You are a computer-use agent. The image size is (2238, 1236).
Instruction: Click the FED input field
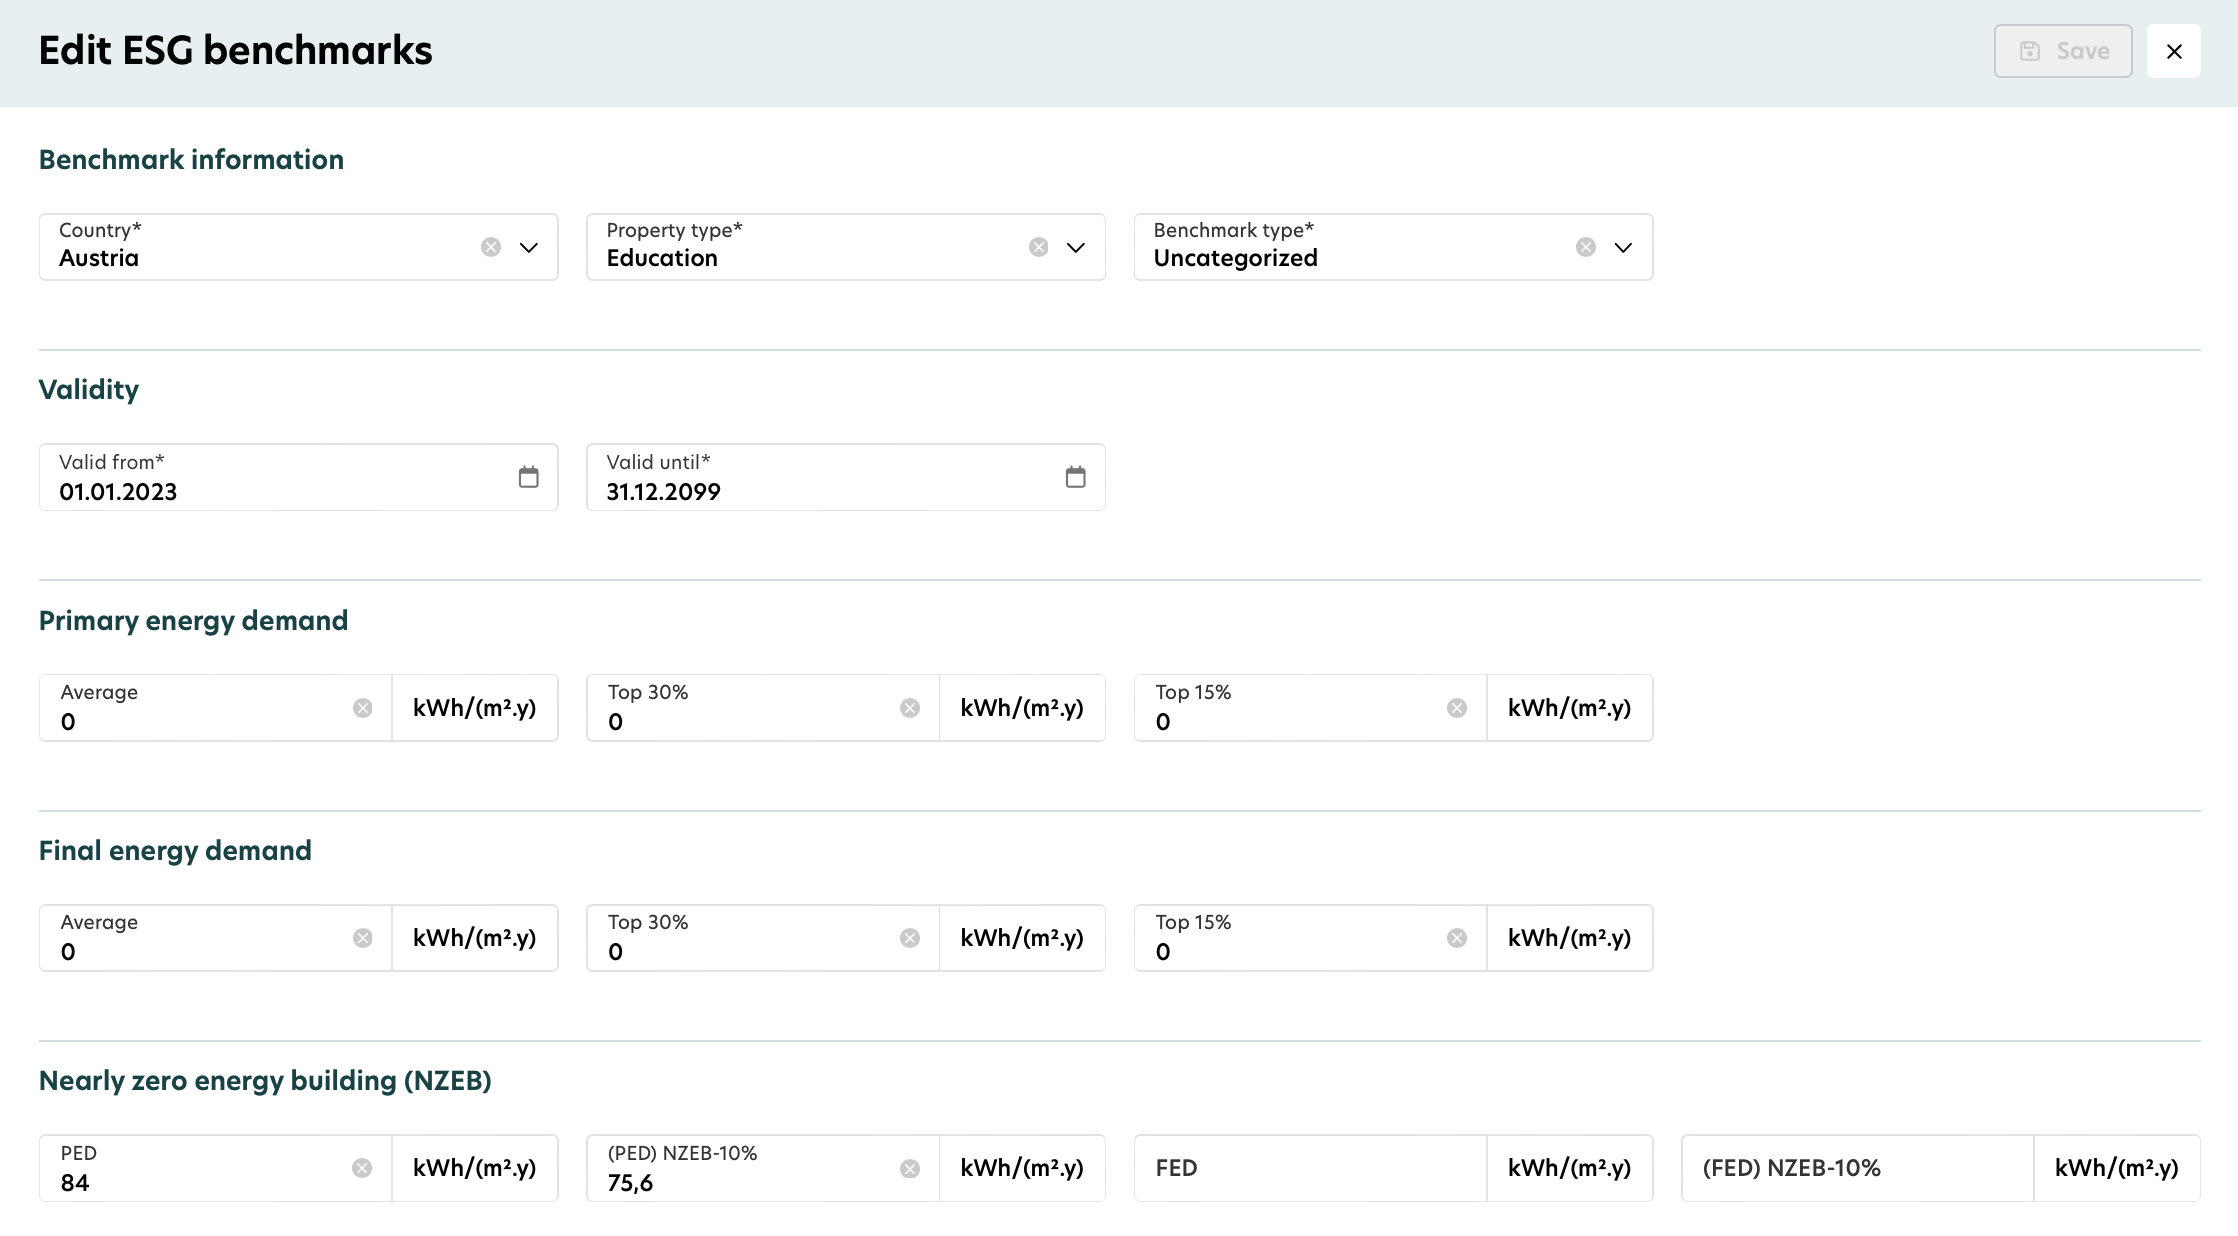1309,1168
